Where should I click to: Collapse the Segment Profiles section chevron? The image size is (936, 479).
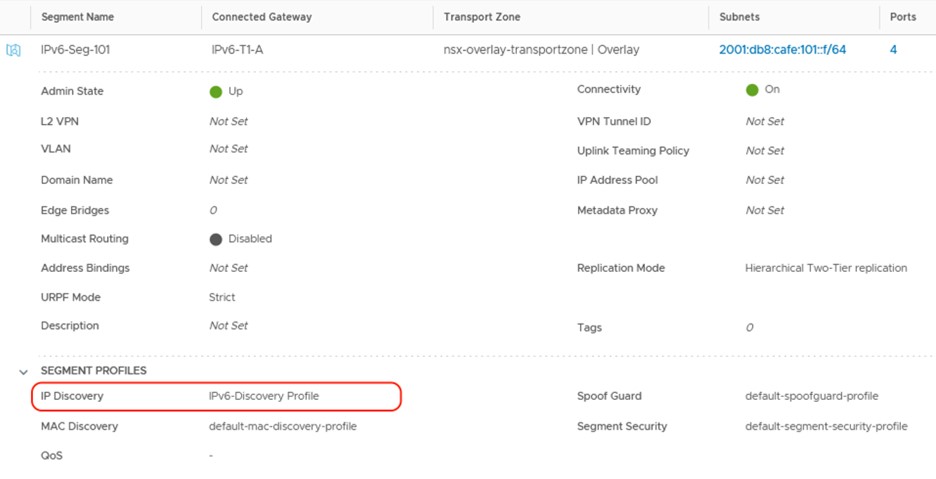click(23, 371)
